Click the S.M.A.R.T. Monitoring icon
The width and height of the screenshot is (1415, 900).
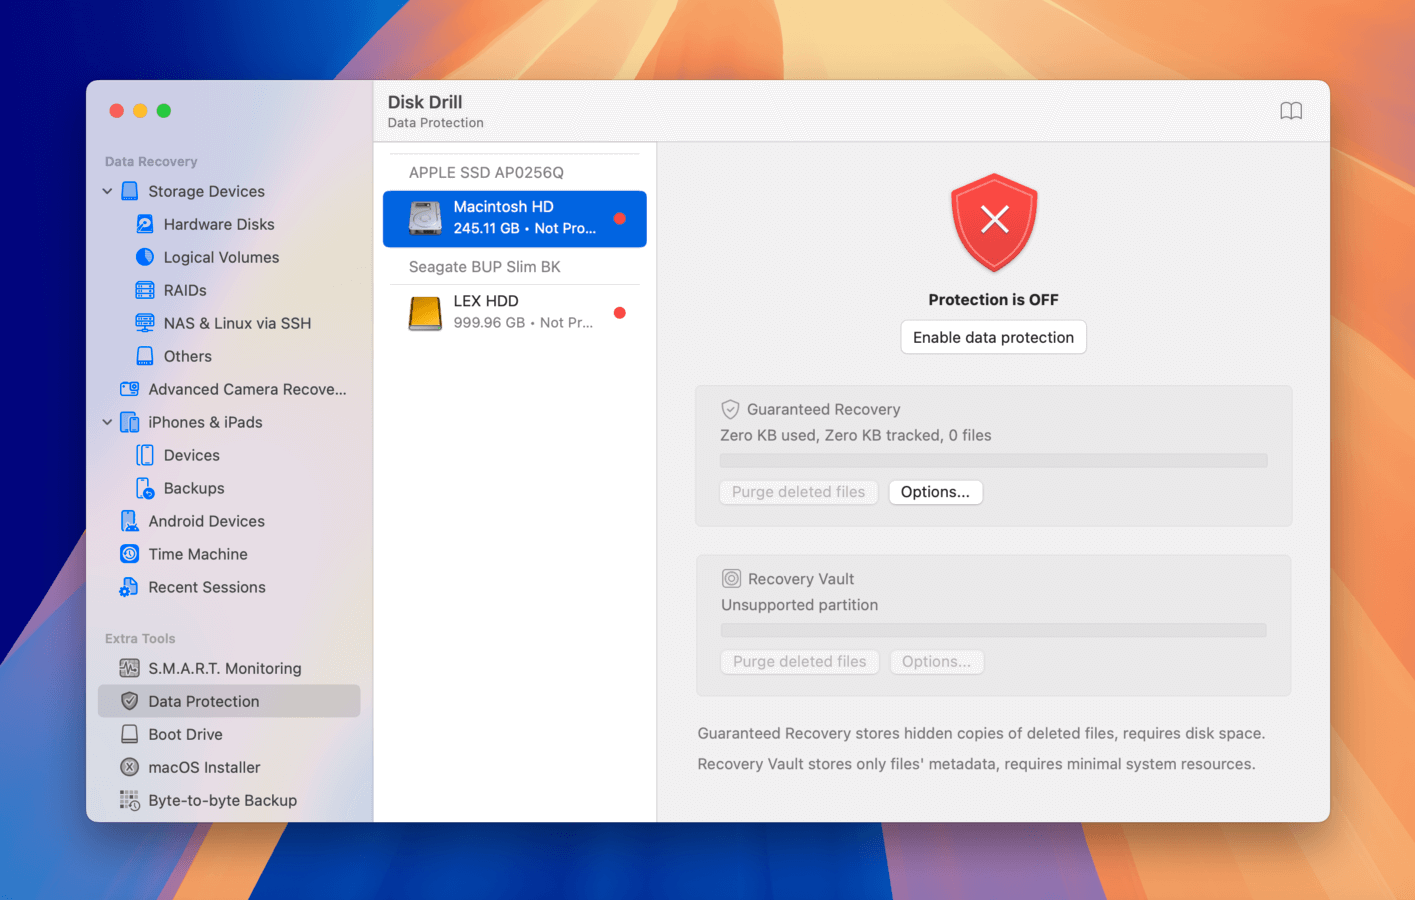tap(130, 668)
